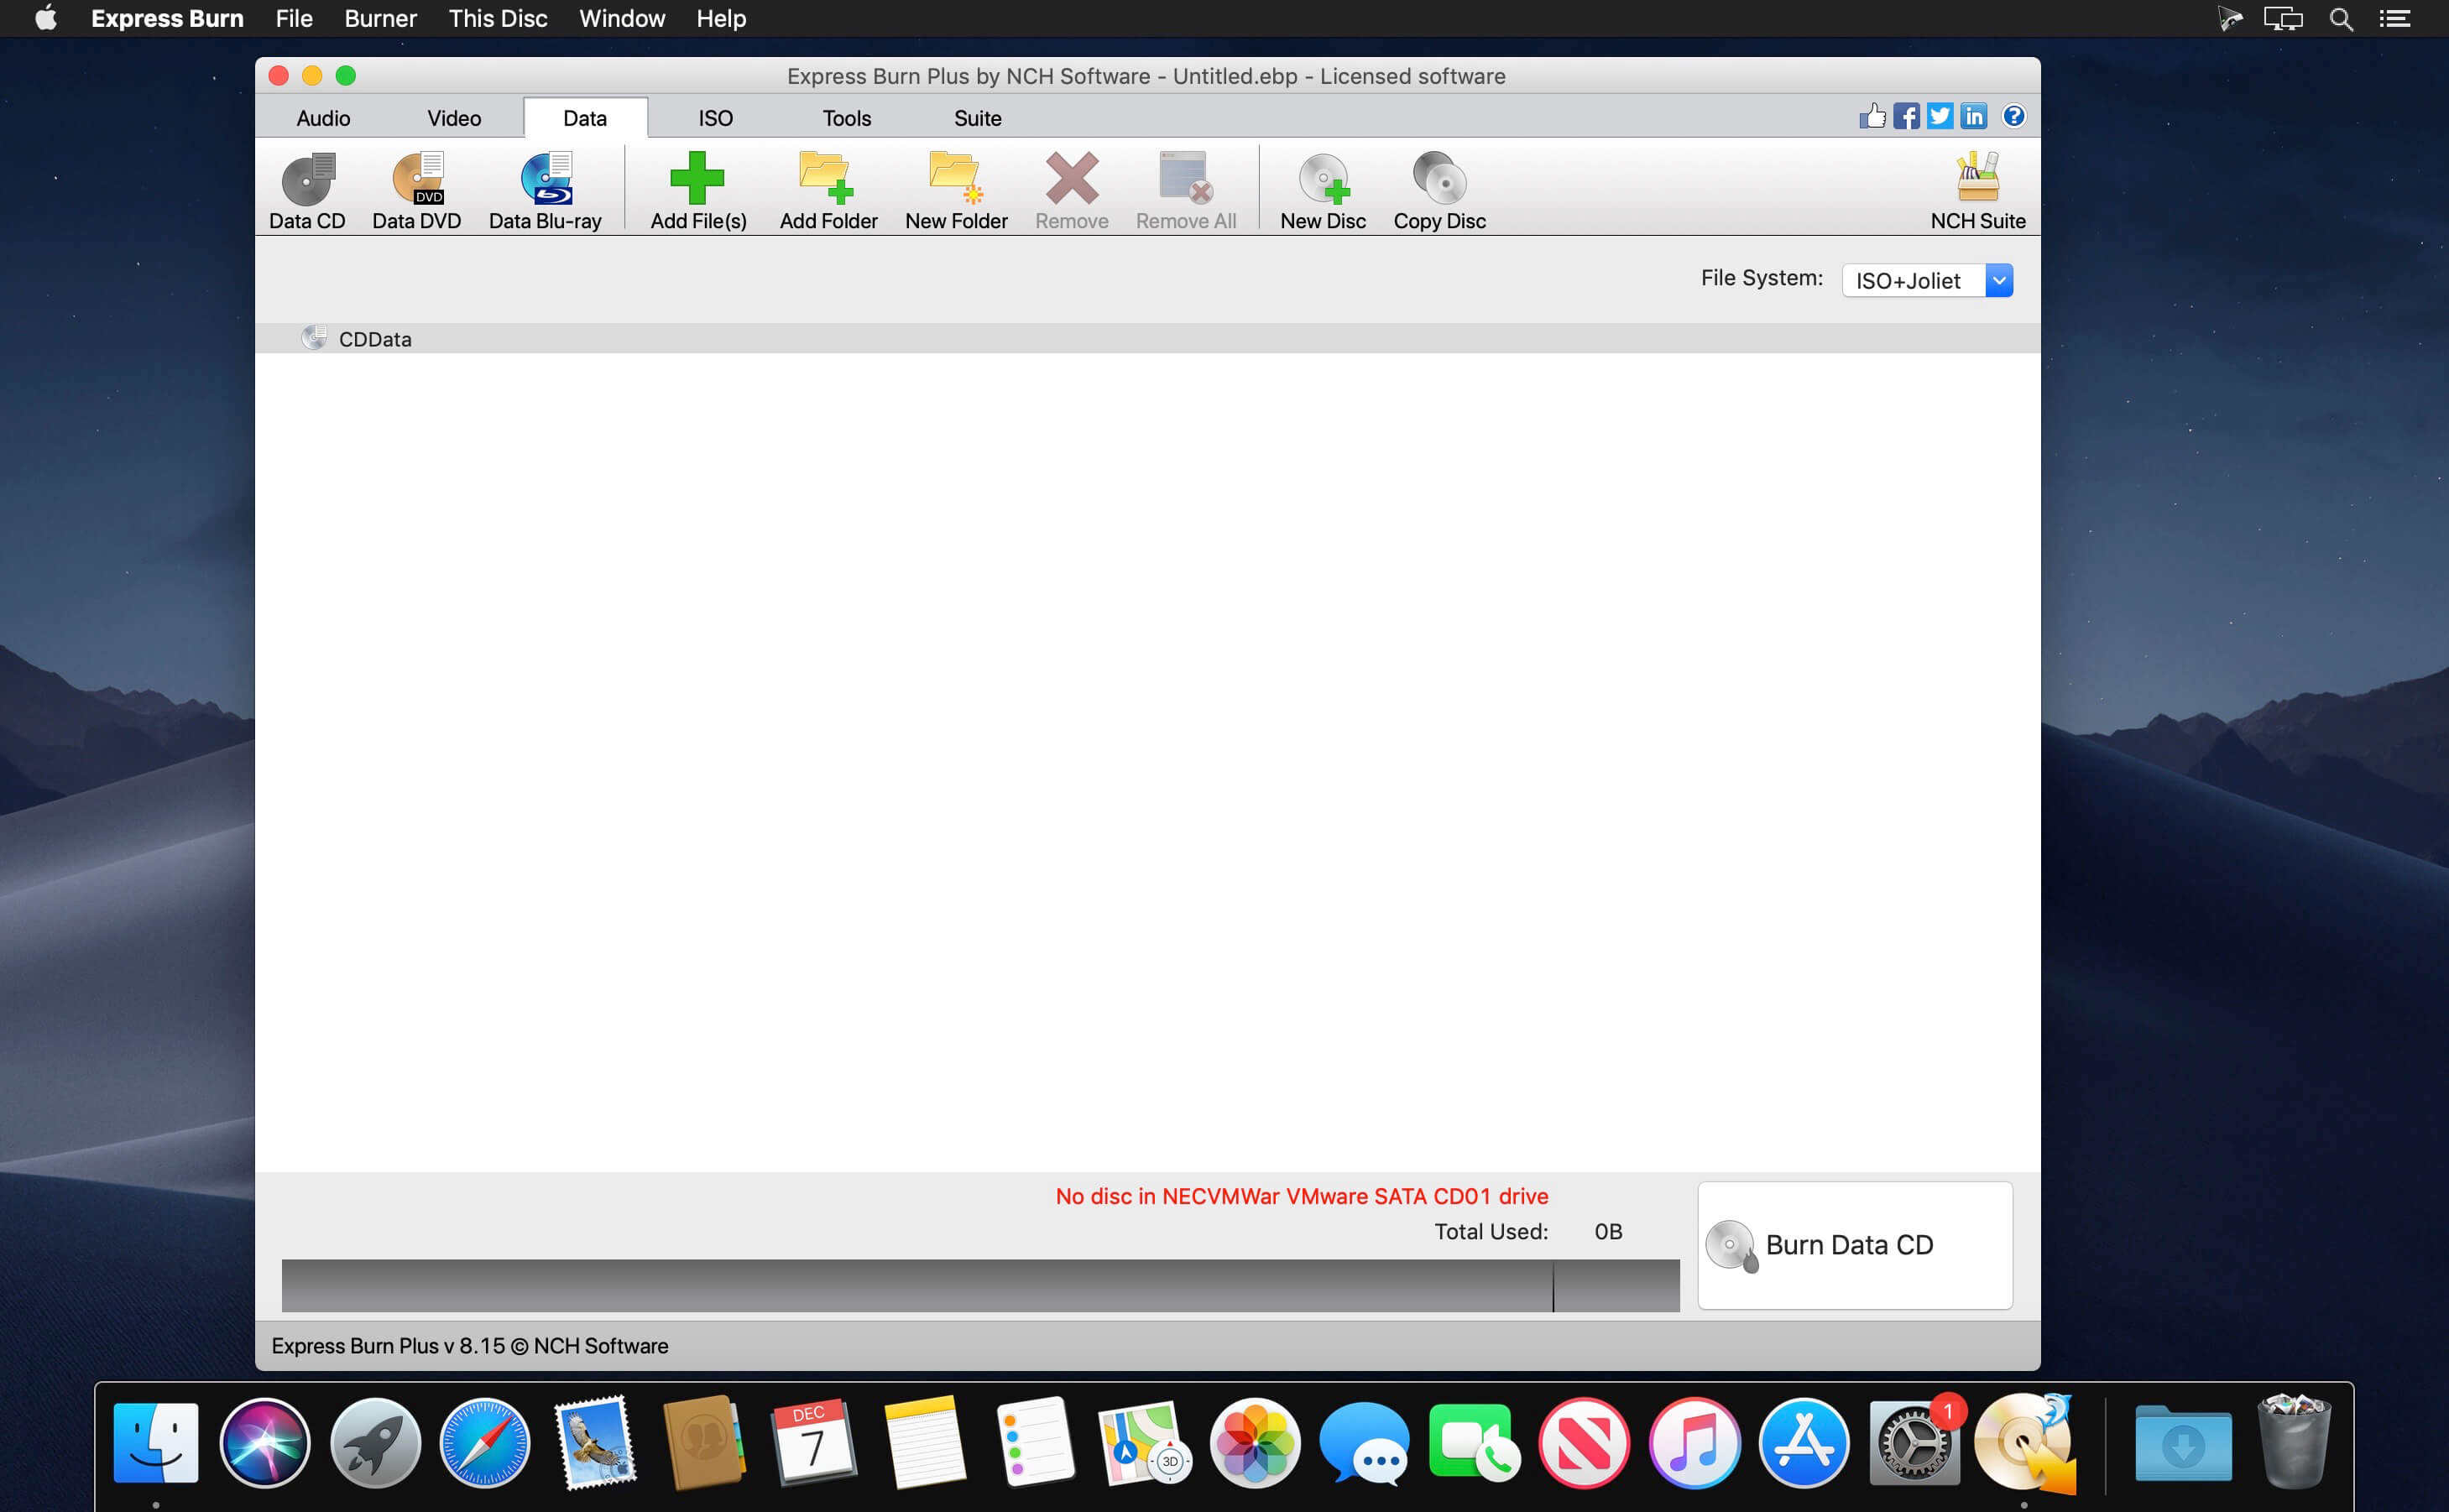Viewport: 2449px width, 1512px height.
Task: Open the Copy Disc tool
Action: pyautogui.click(x=1439, y=192)
